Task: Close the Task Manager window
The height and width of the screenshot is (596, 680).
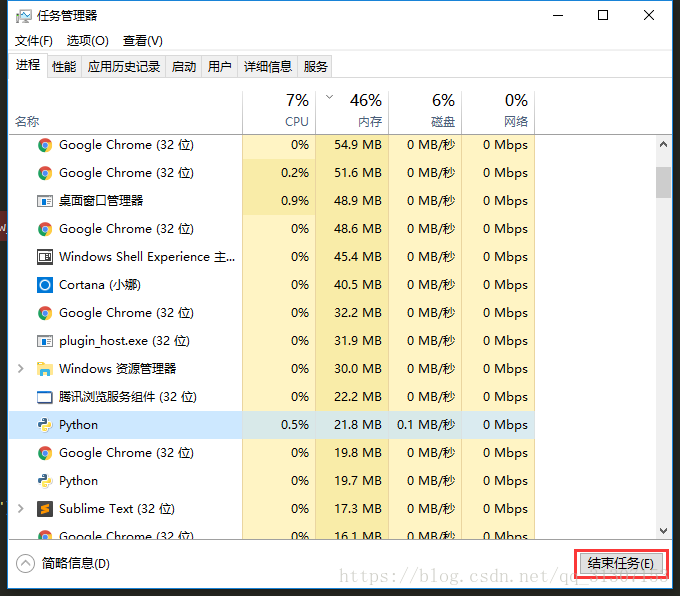Action: 649,16
